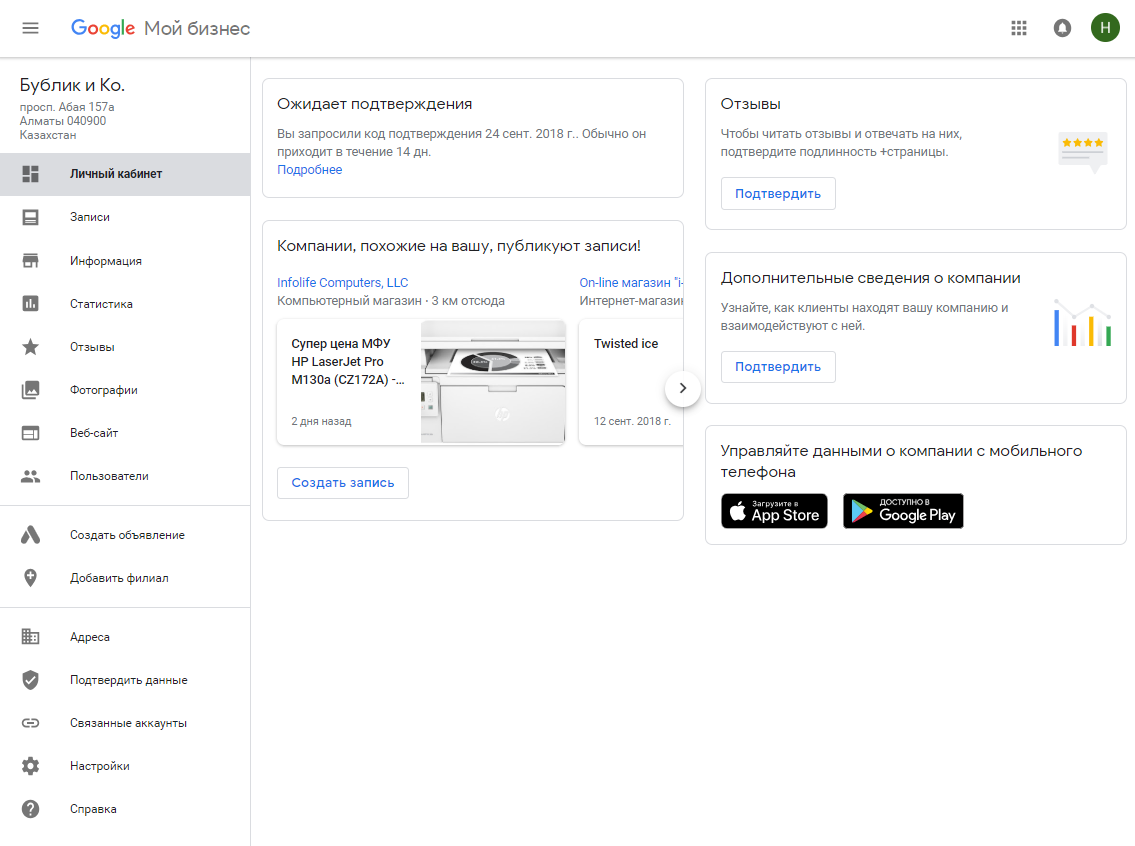The image size is (1135, 846).
Task: Select Веб-сайт in the sidebar
Action: click(x=94, y=433)
